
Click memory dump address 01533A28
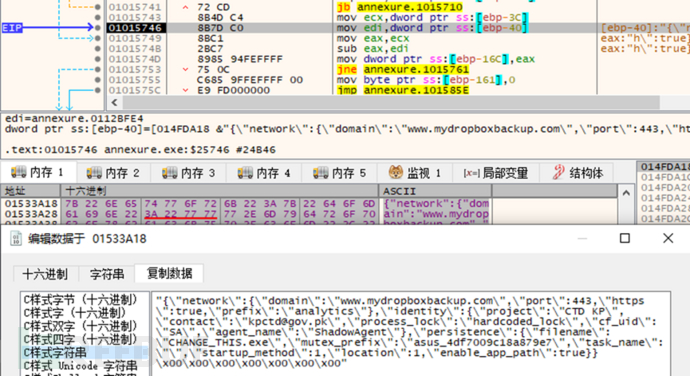31,214
